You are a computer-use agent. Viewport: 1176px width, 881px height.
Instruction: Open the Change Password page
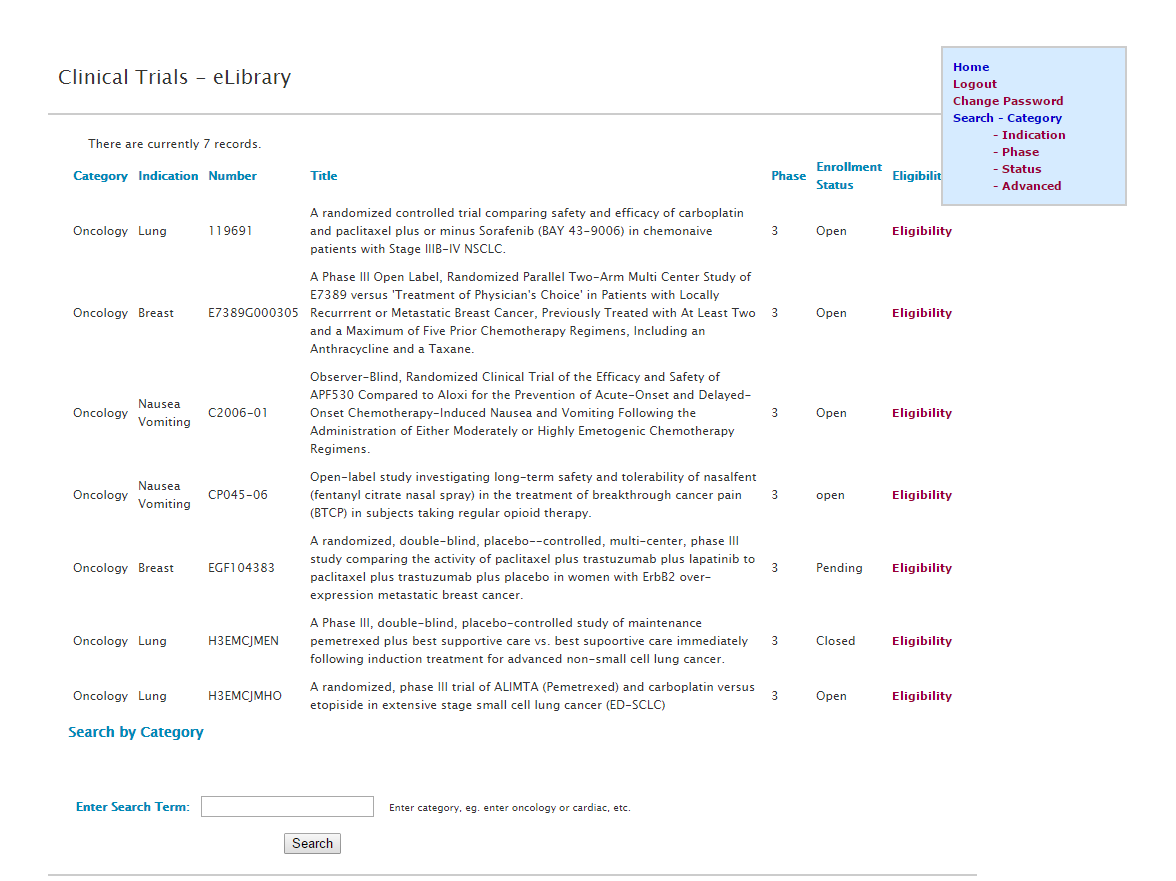click(1007, 101)
